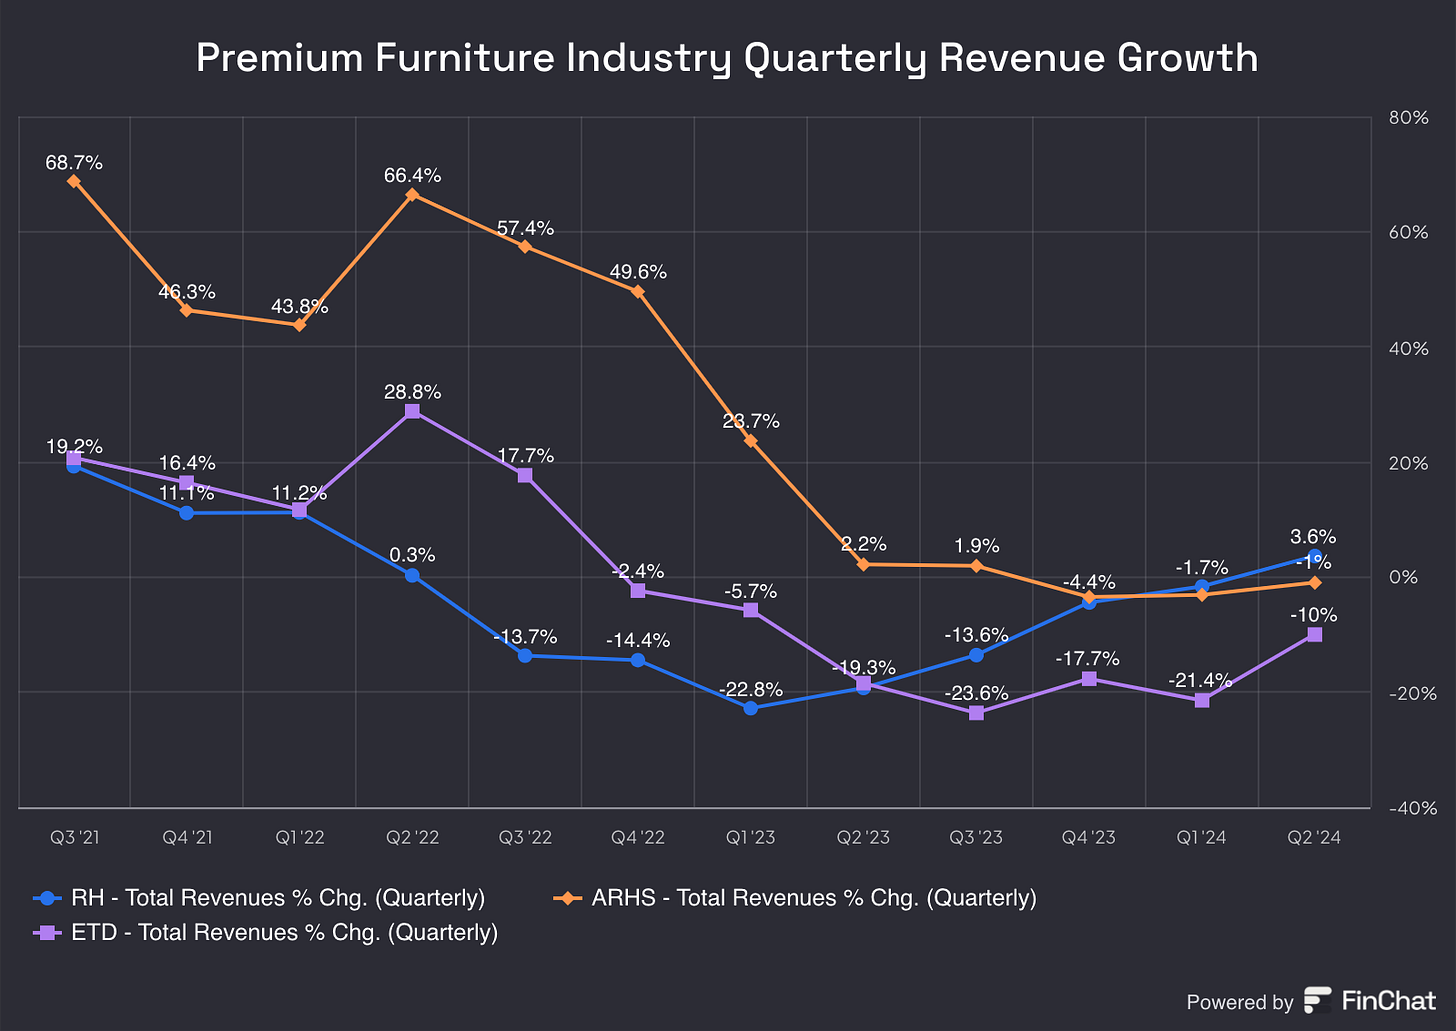This screenshot has height=1031, width=1456.
Task: Click the Q2 '22 axis label
Action: click(x=412, y=838)
